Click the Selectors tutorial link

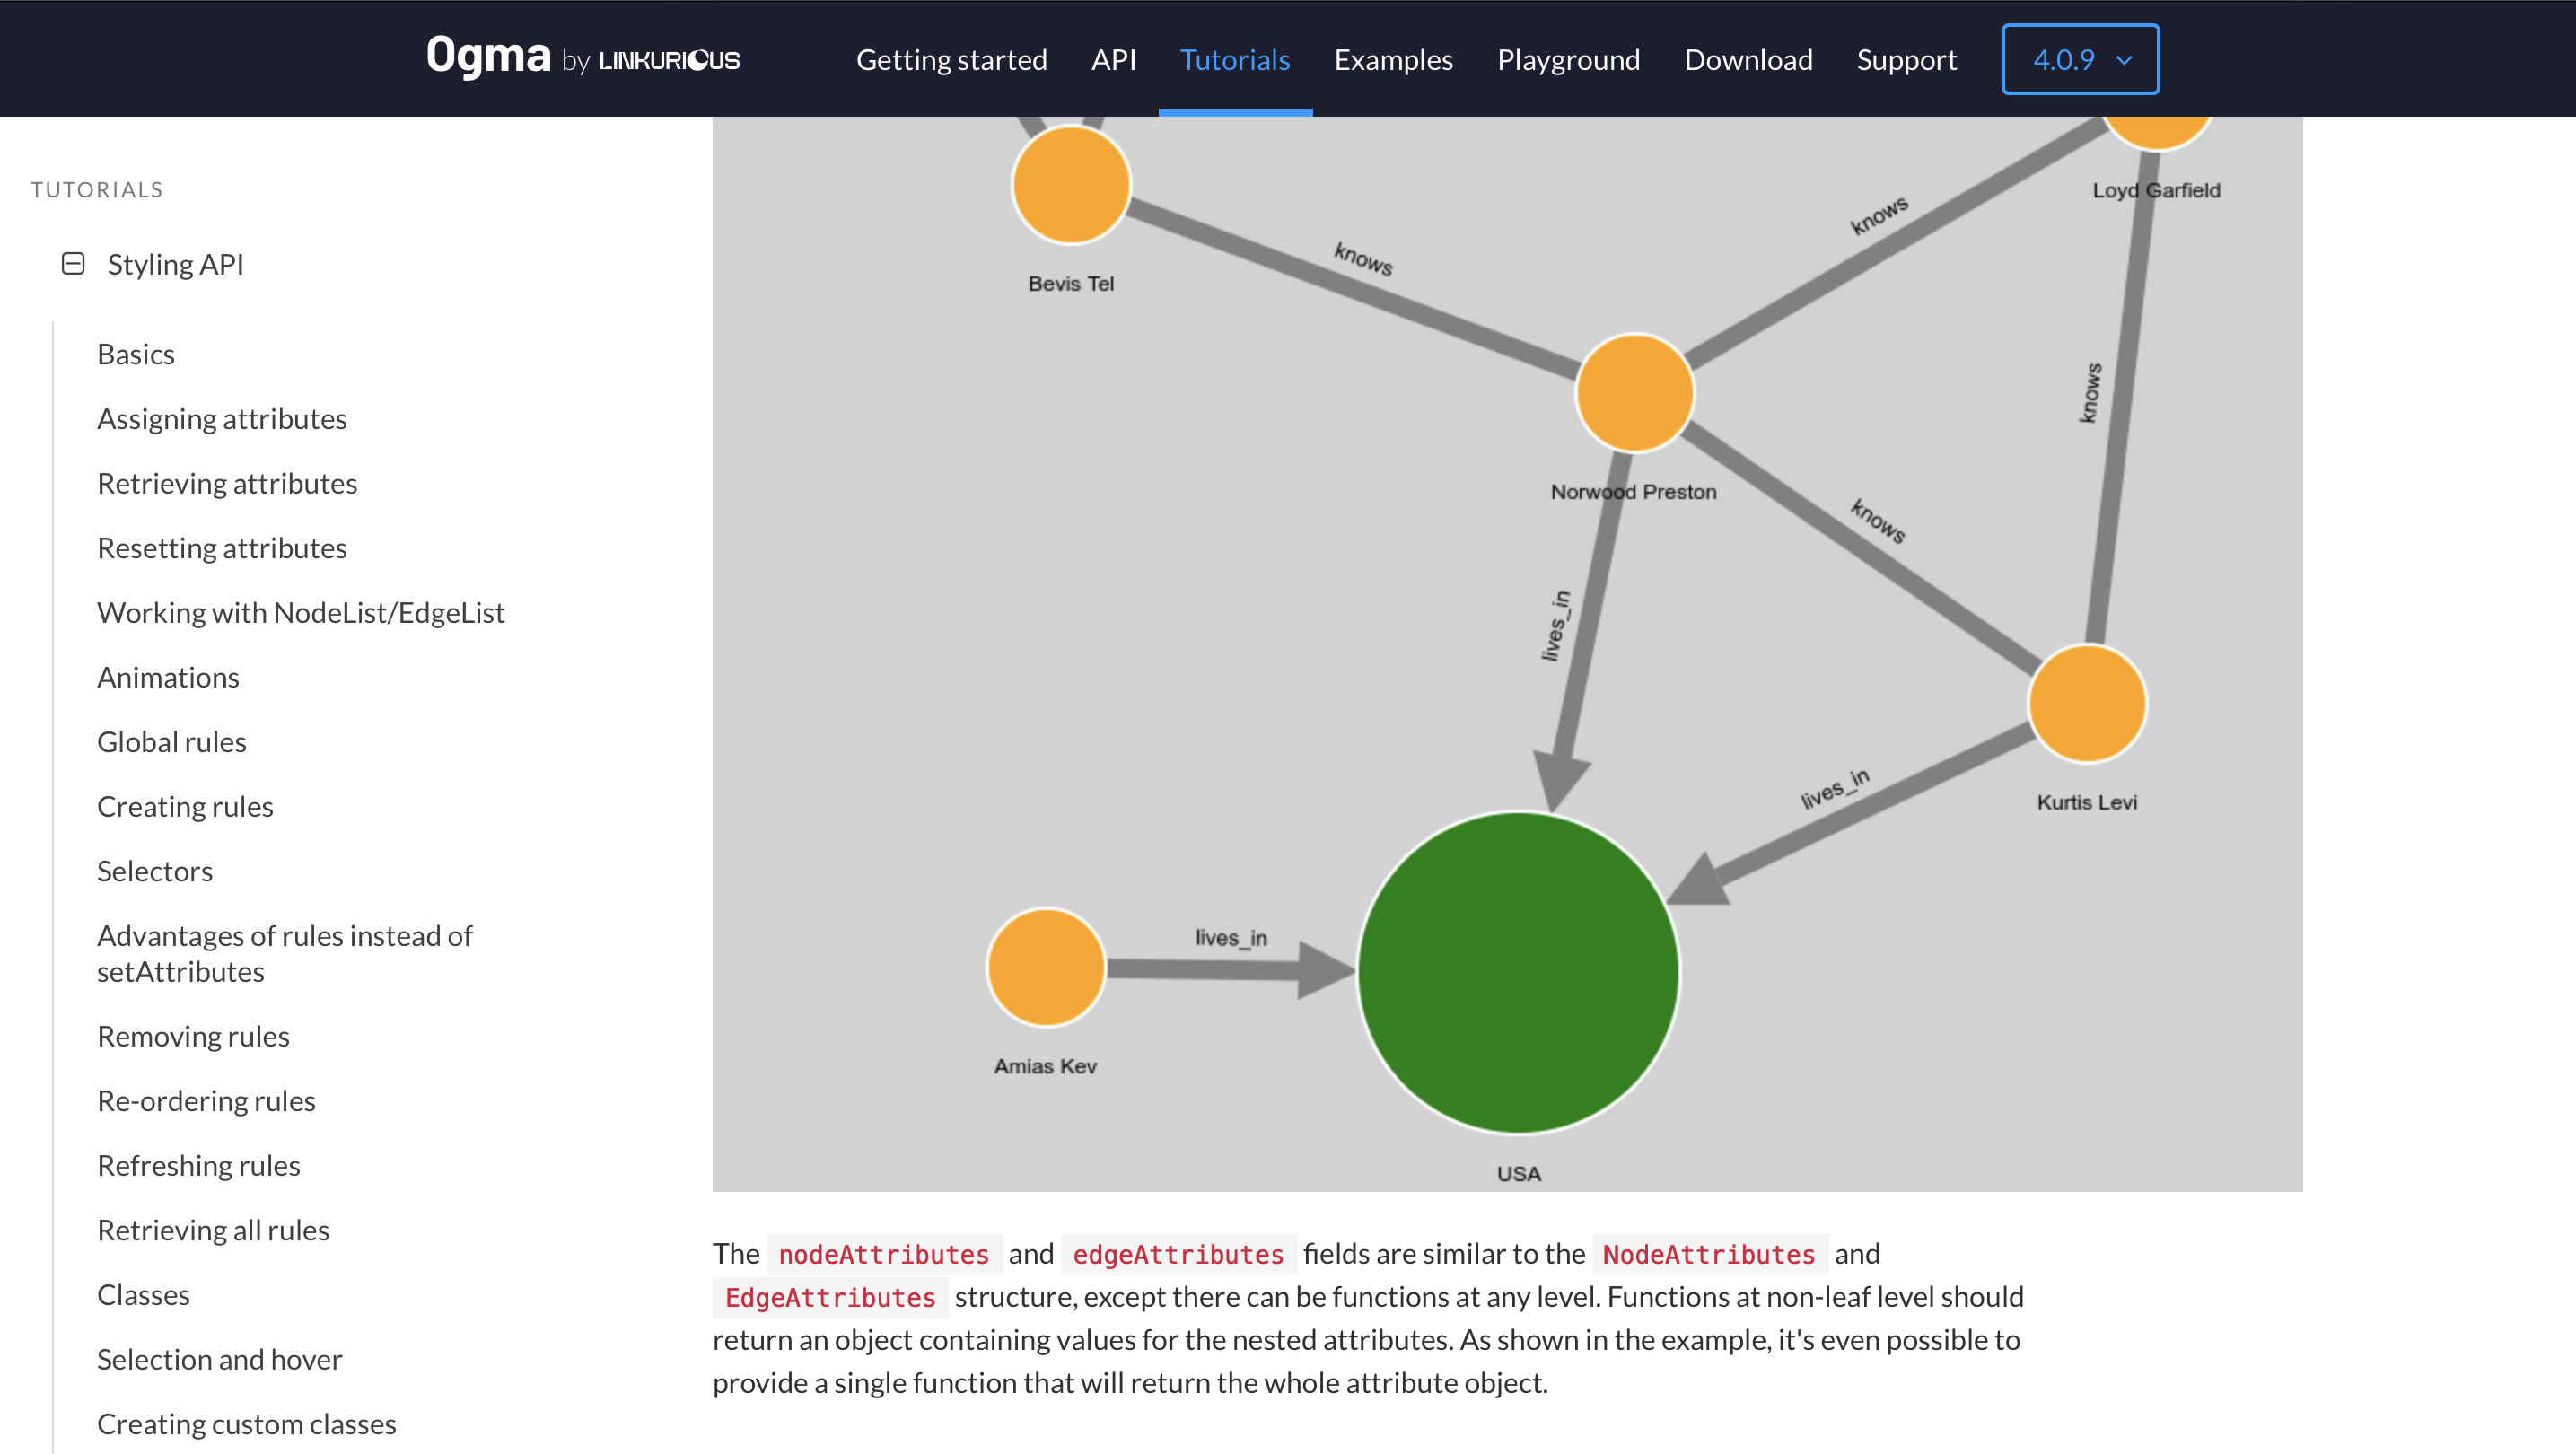tap(153, 871)
